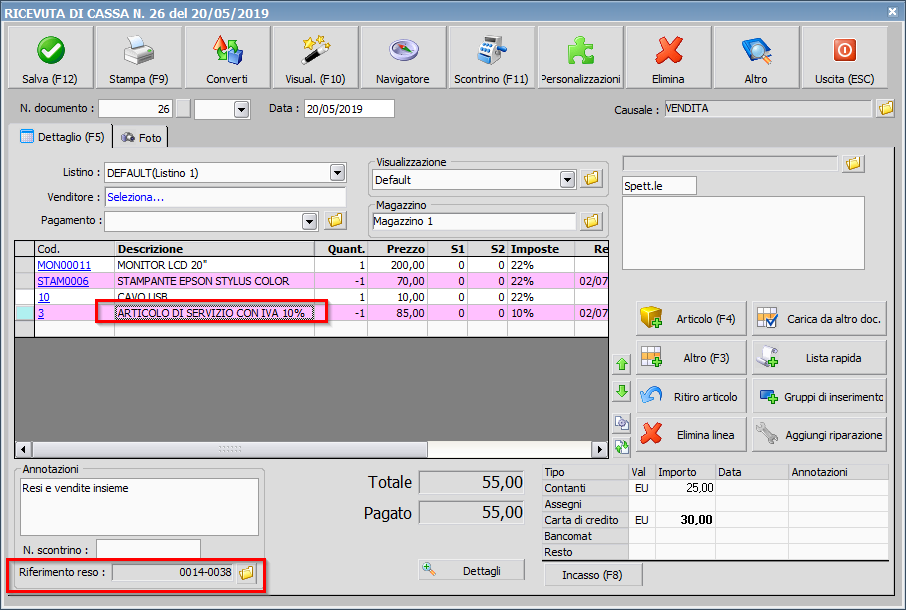Click the N. documento field
Image resolution: width=906 pixels, height=610 pixels.
135,109
